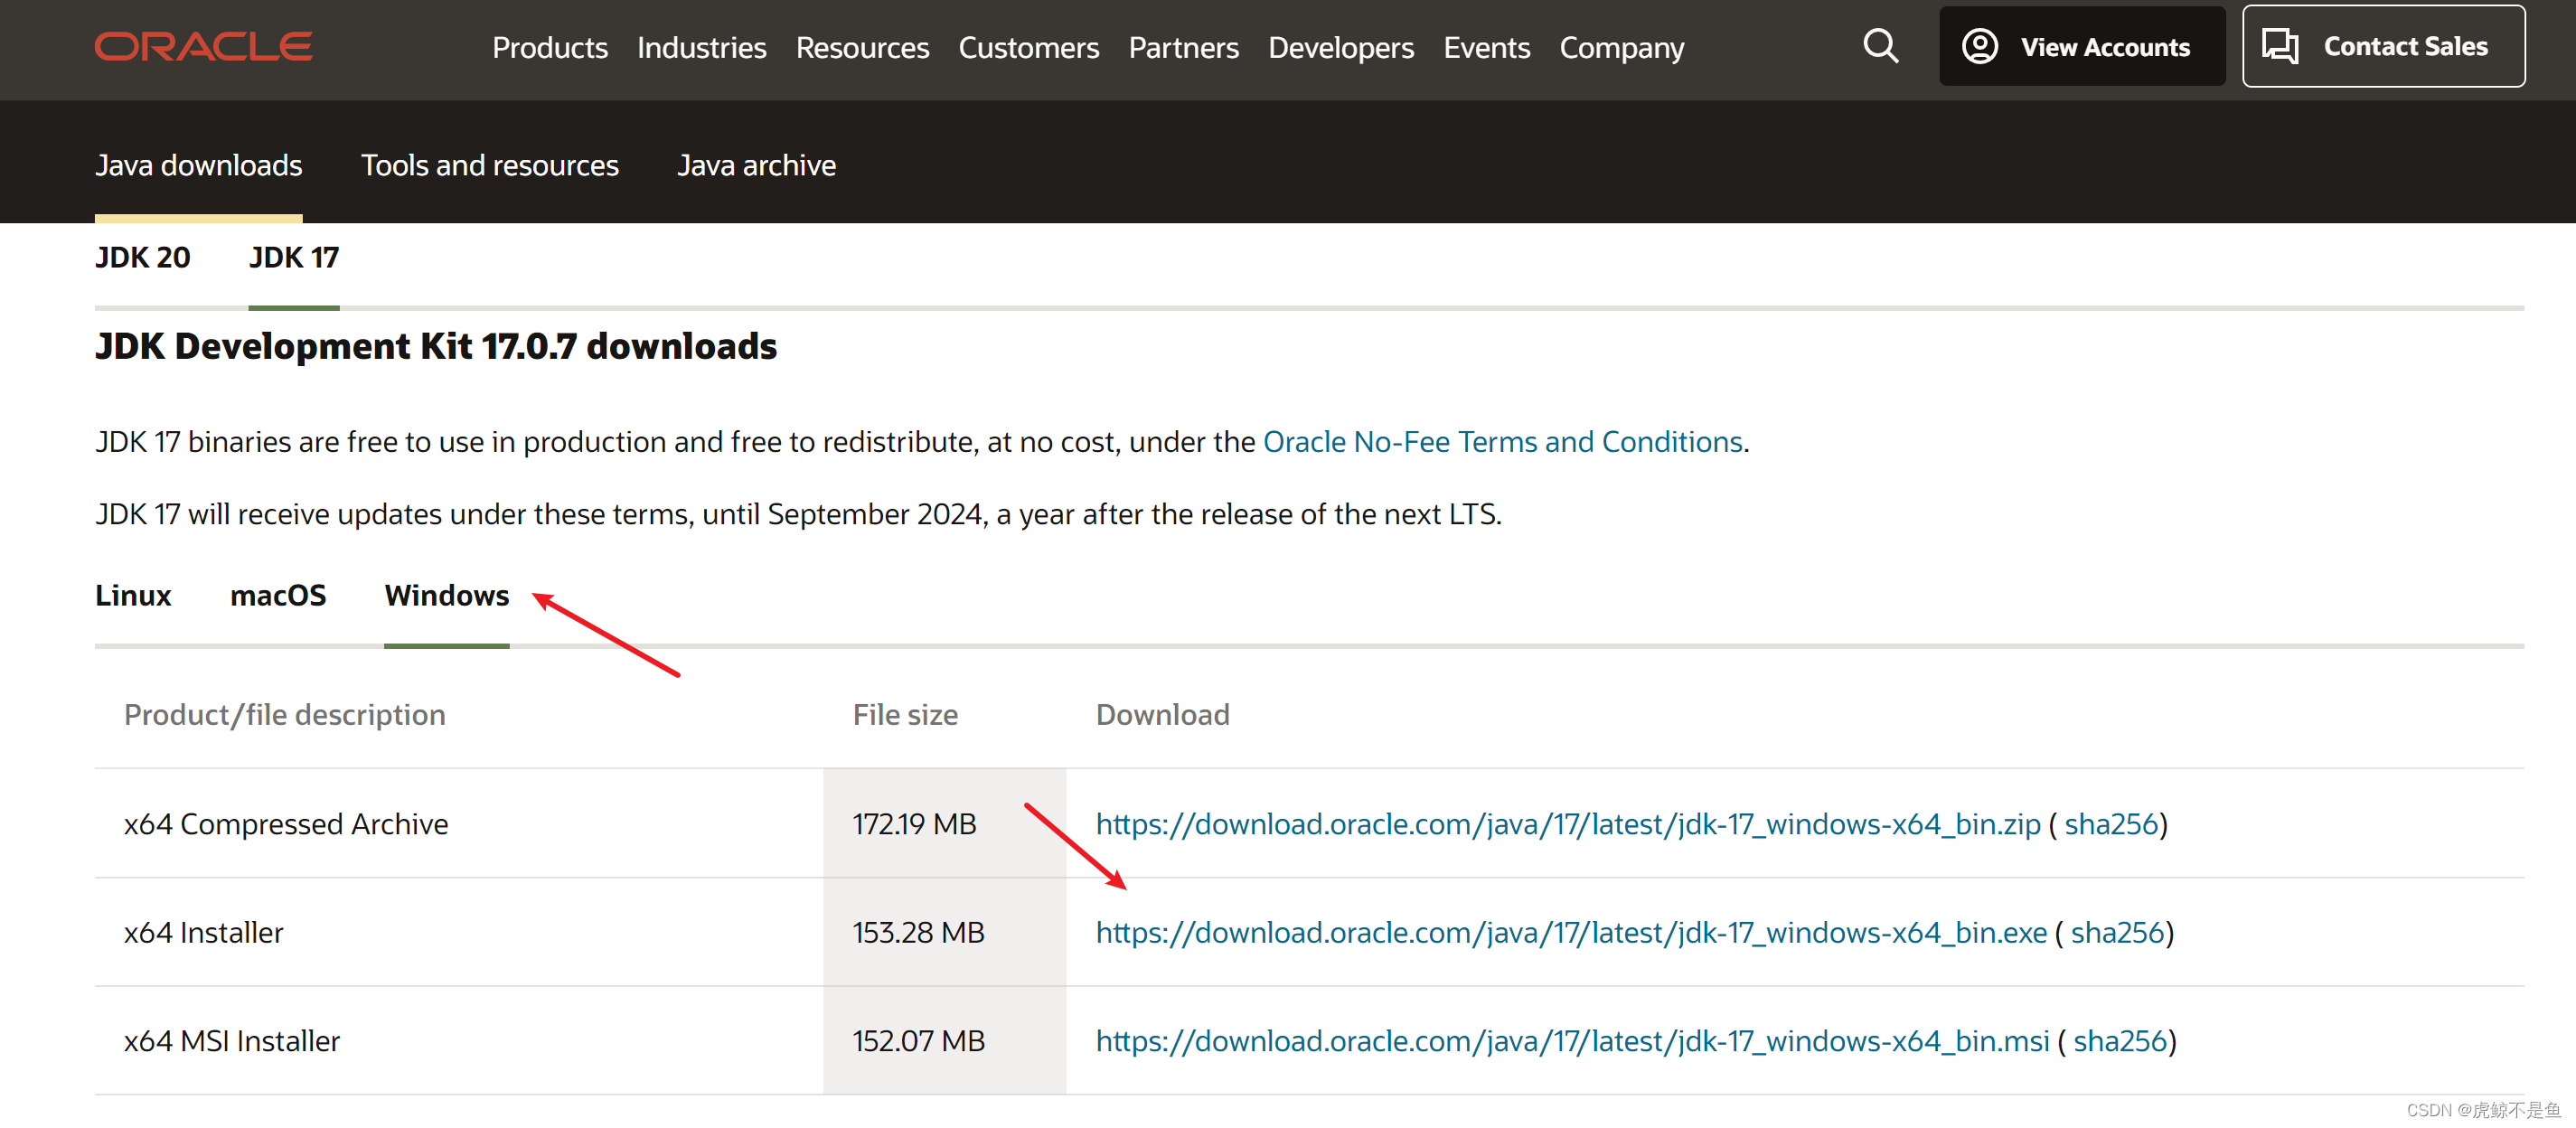Select the JDK 17 tab

click(294, 258)
